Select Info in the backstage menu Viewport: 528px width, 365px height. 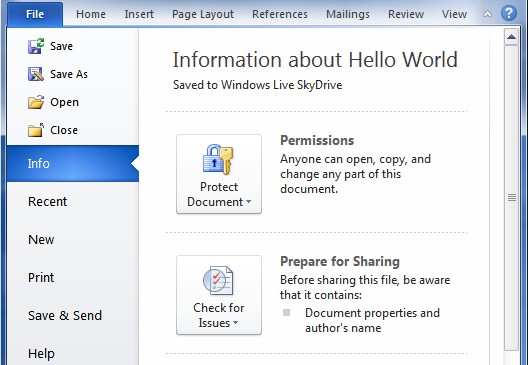(73, 164)
